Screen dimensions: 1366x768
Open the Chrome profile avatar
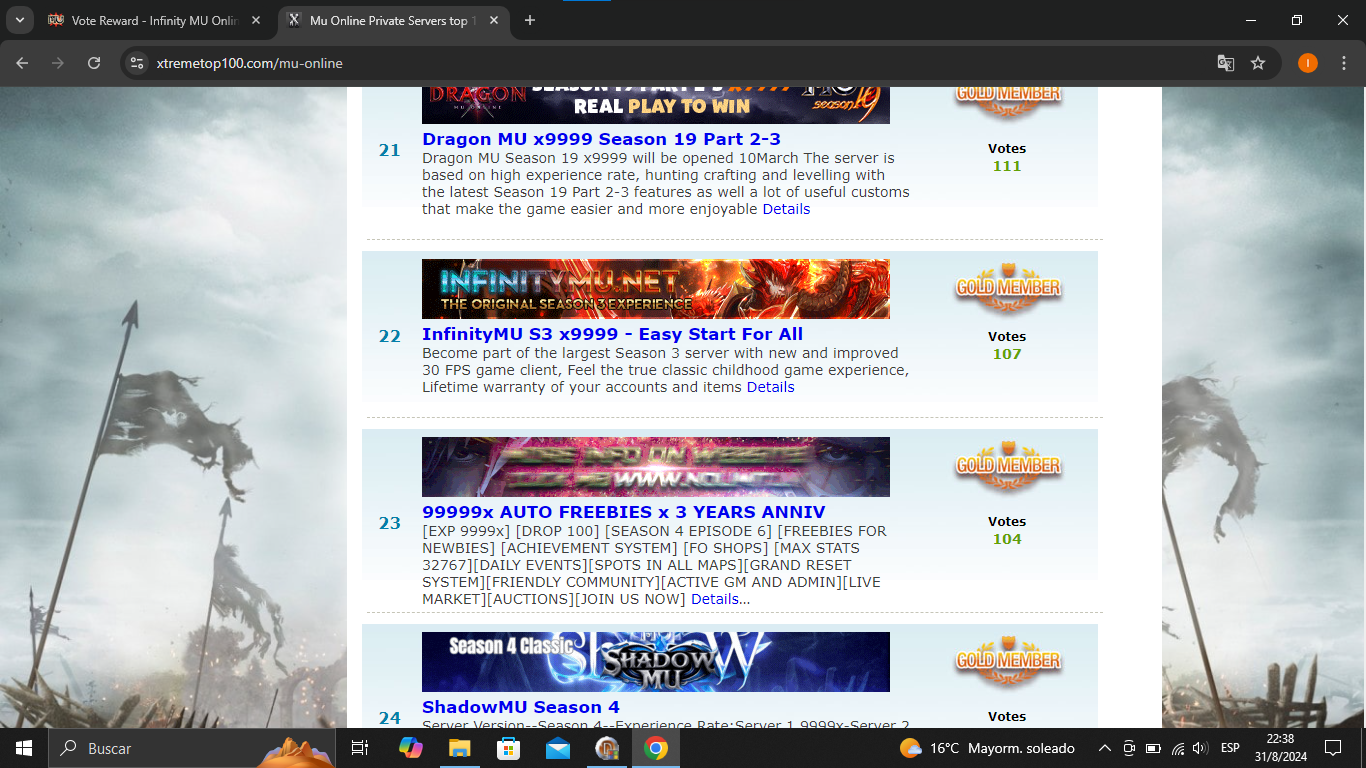tap(1308, 63)
